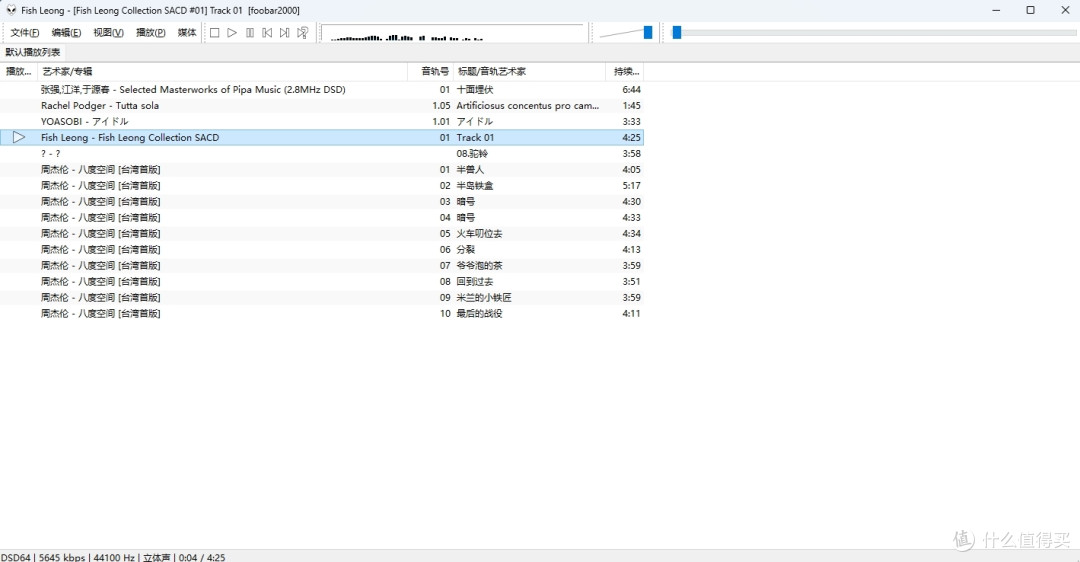Click track title 十面埋伏
The width and height of the screenshot is (1080, 562).
(x=475, y=90)
